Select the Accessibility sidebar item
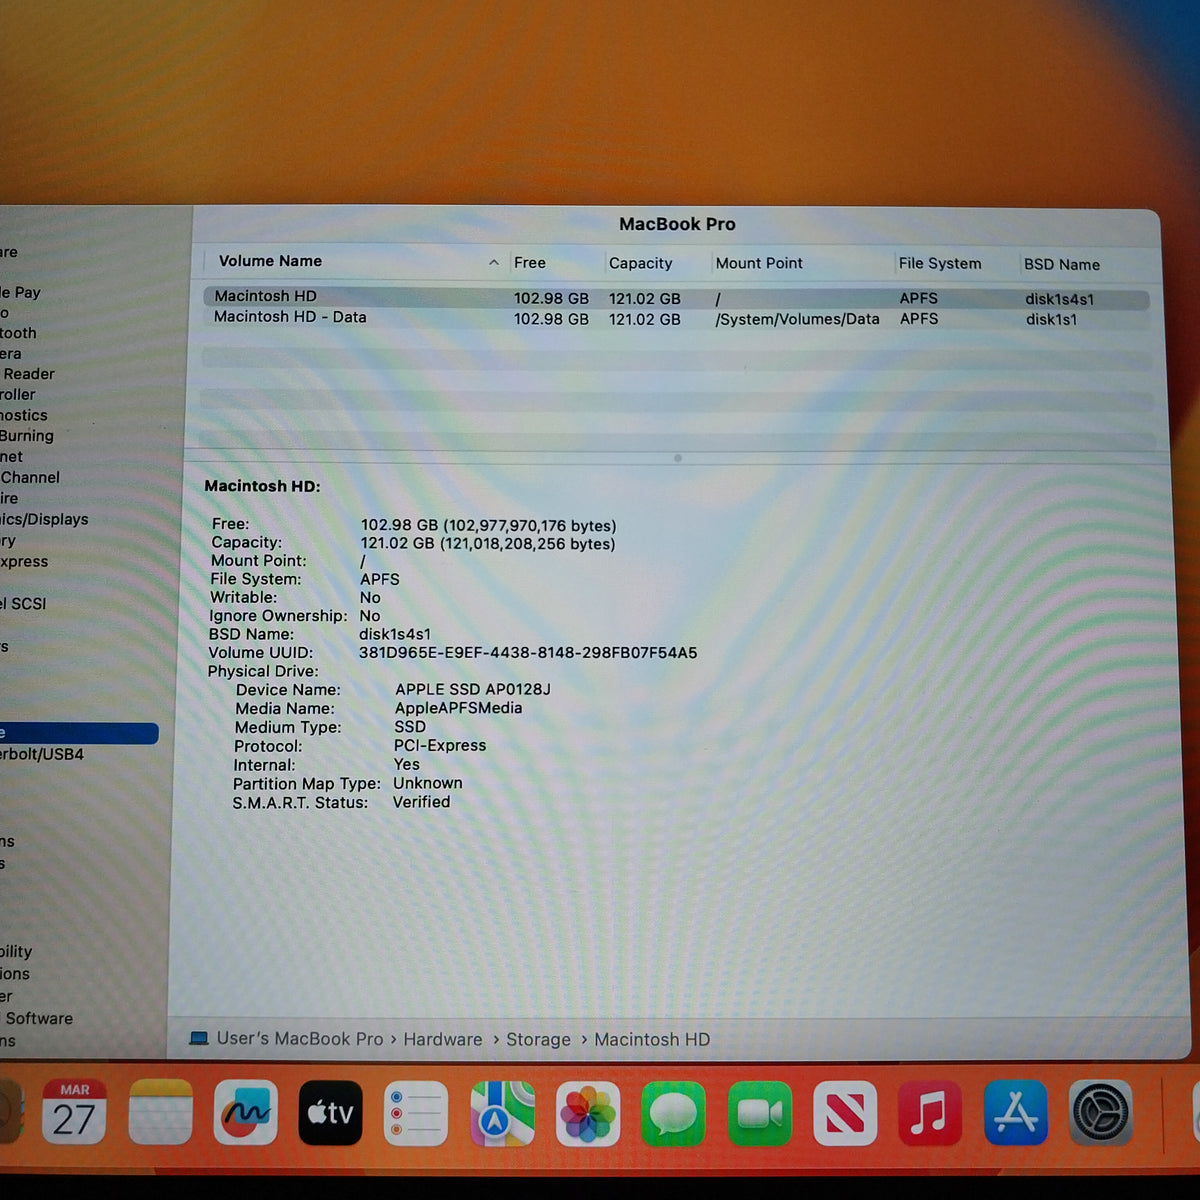The height and width of the screenshot is (1200, 1200). [x=16, y=952]
